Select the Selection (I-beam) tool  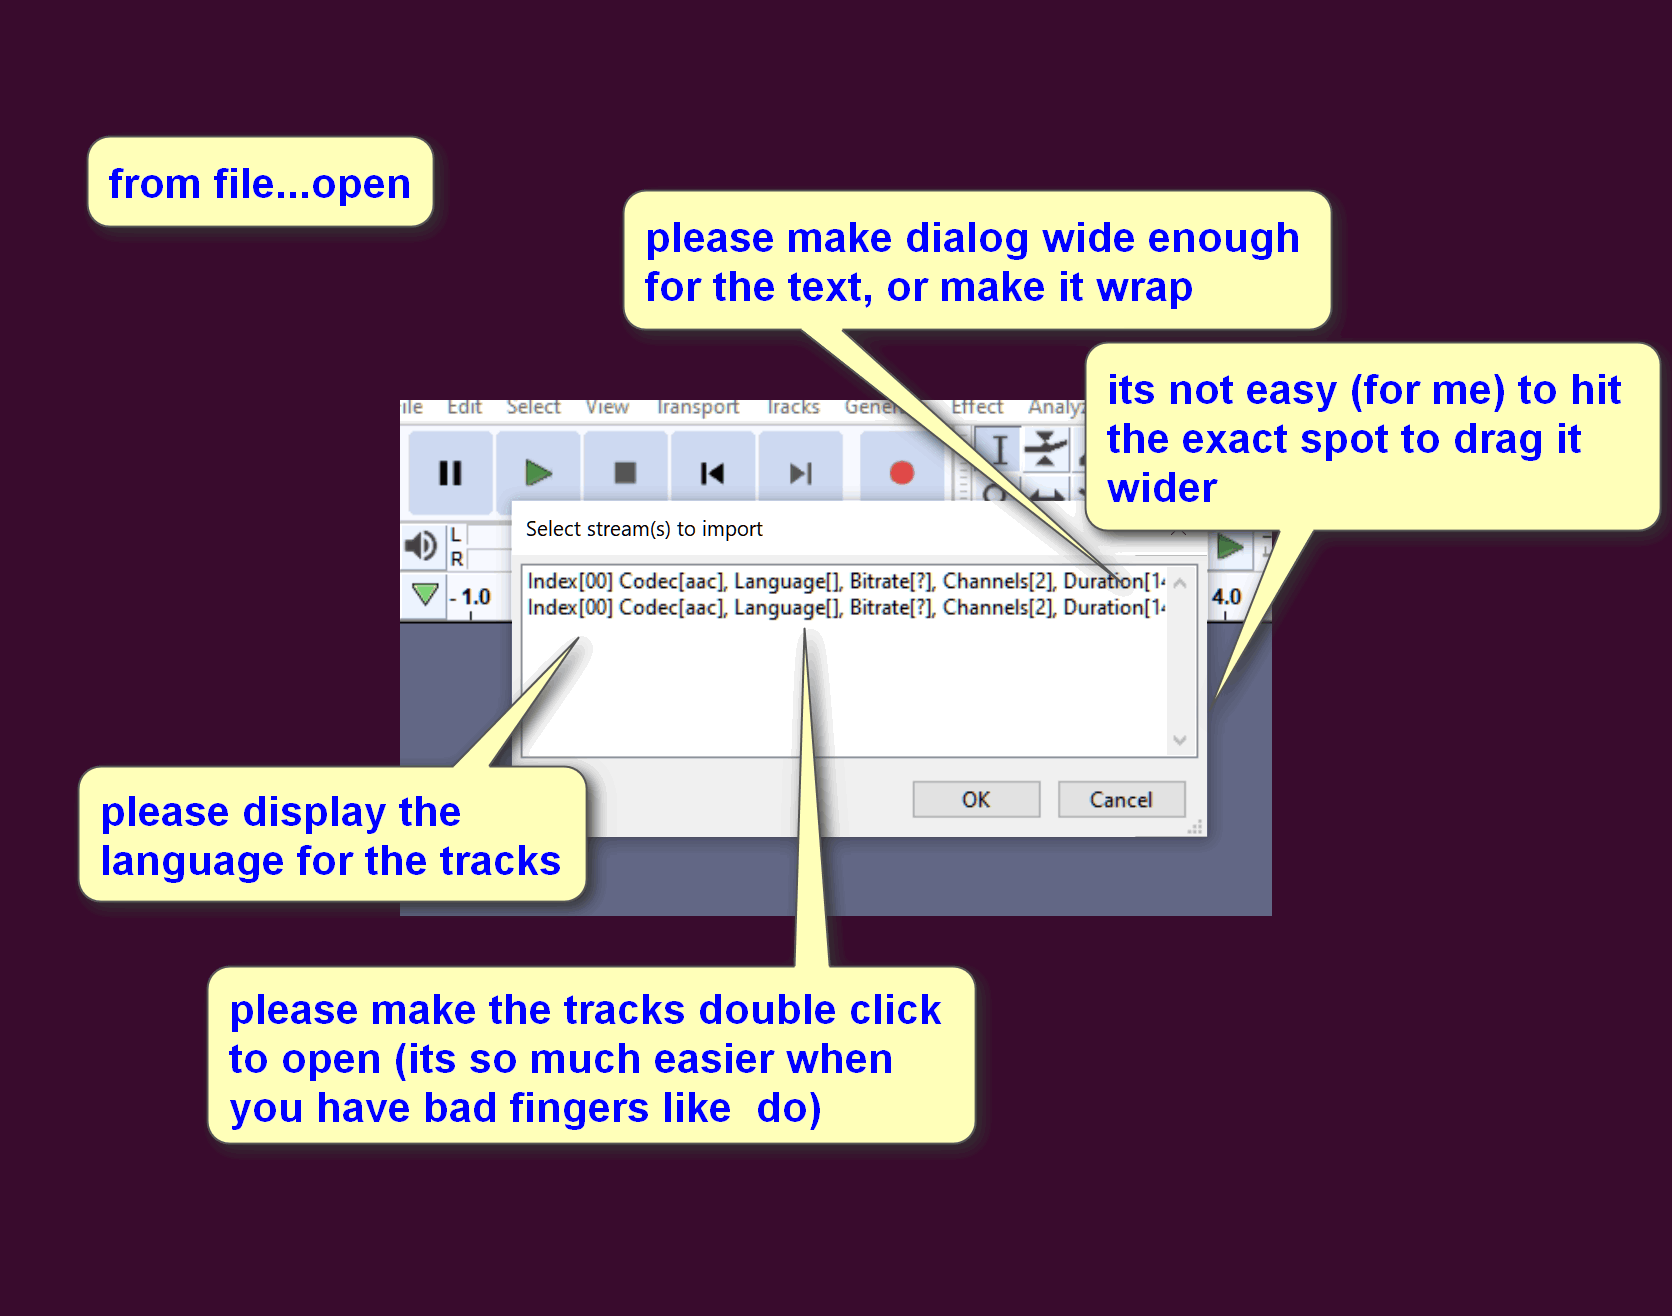(x=998, y=450)
